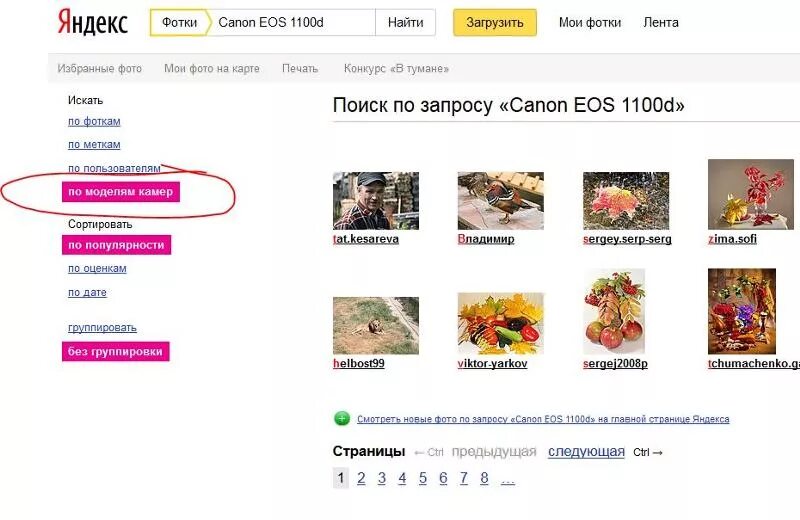800x520 pixels.
Task: Open the Печать menu item
Action: (300, 68)
